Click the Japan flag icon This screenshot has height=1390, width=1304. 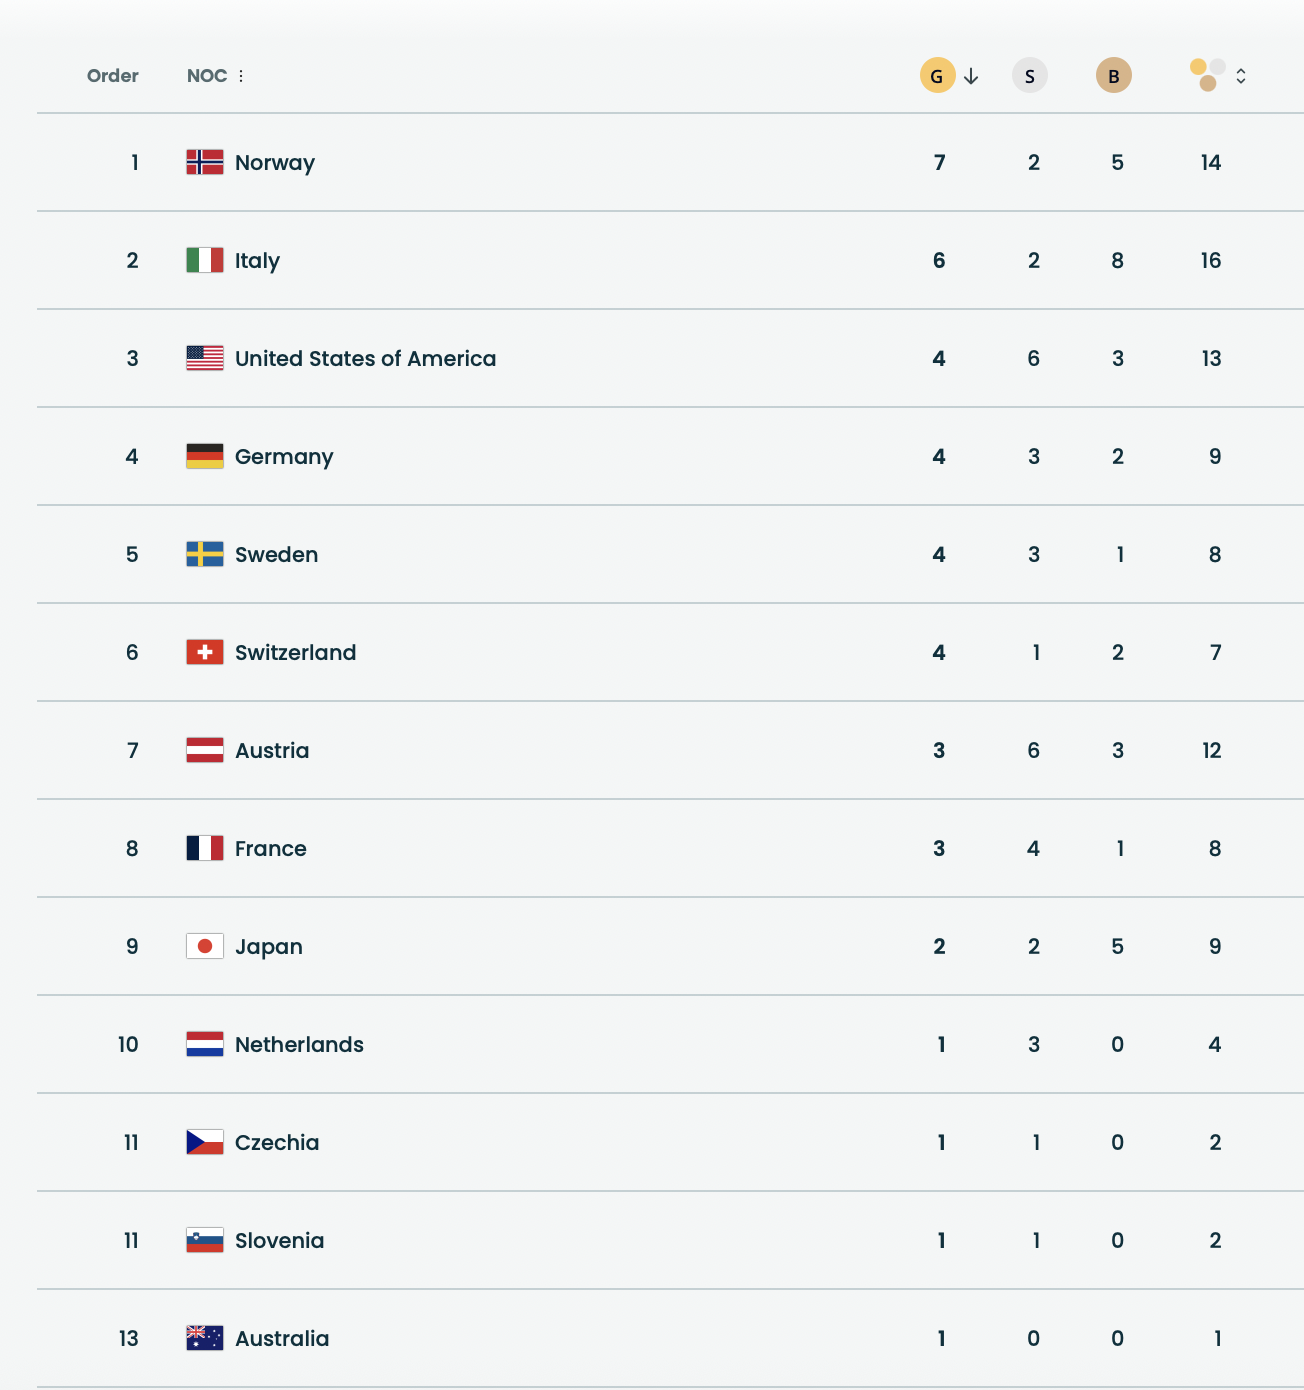click(205, 946)
